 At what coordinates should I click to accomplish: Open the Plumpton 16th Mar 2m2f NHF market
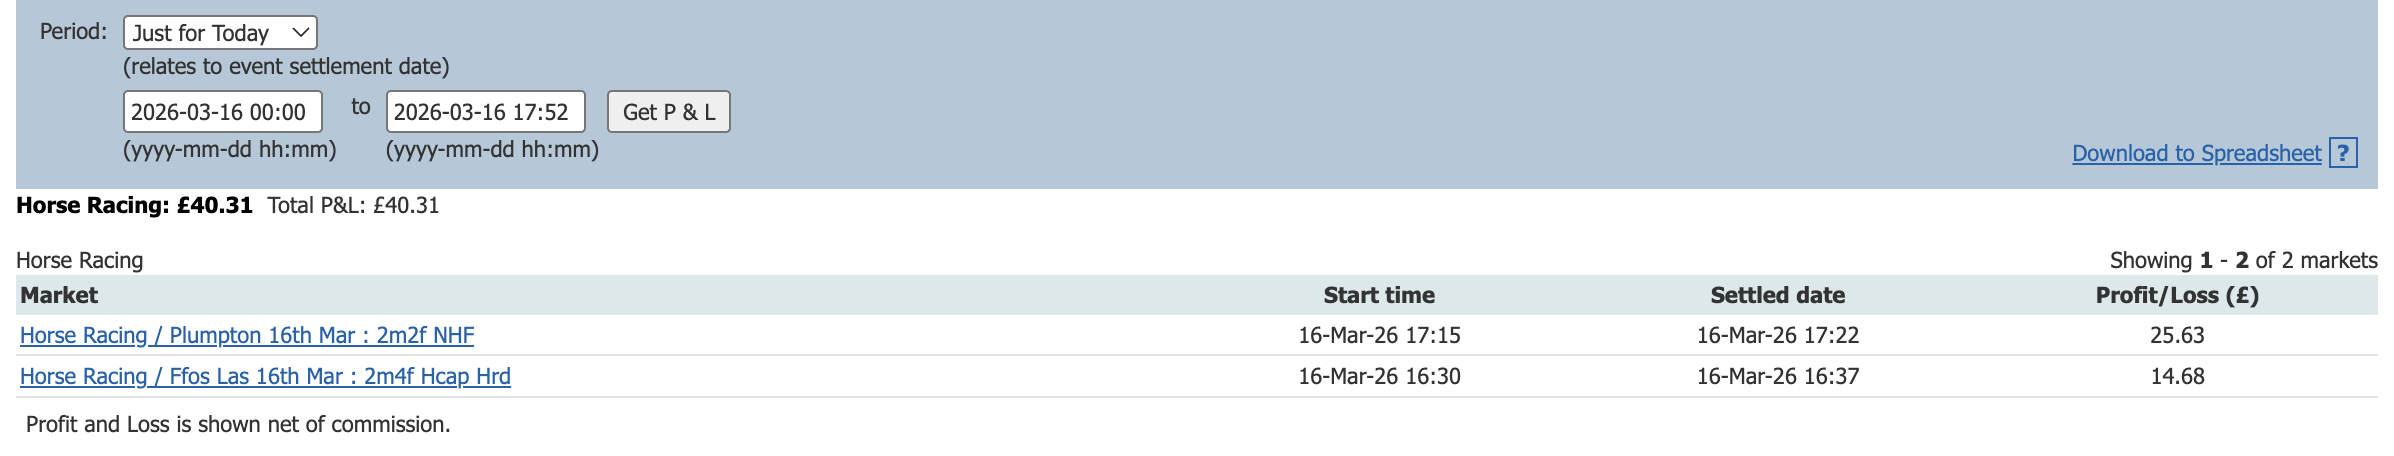pyautogui.click(x=247, y=335)
